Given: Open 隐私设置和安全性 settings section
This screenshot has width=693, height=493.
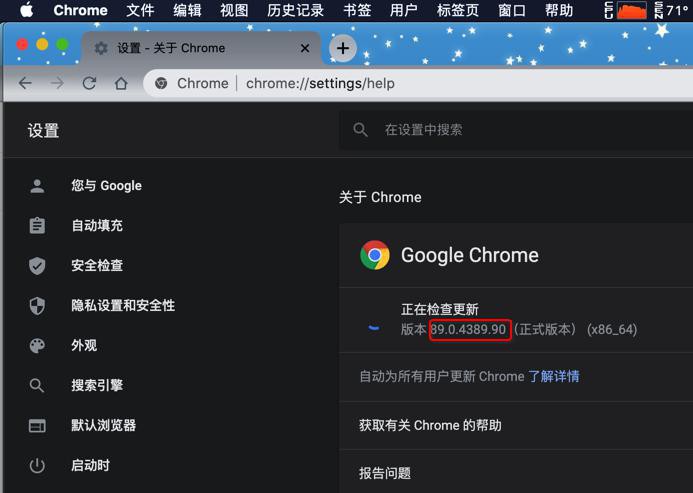Looking at the screenshot, I should 123,306.
